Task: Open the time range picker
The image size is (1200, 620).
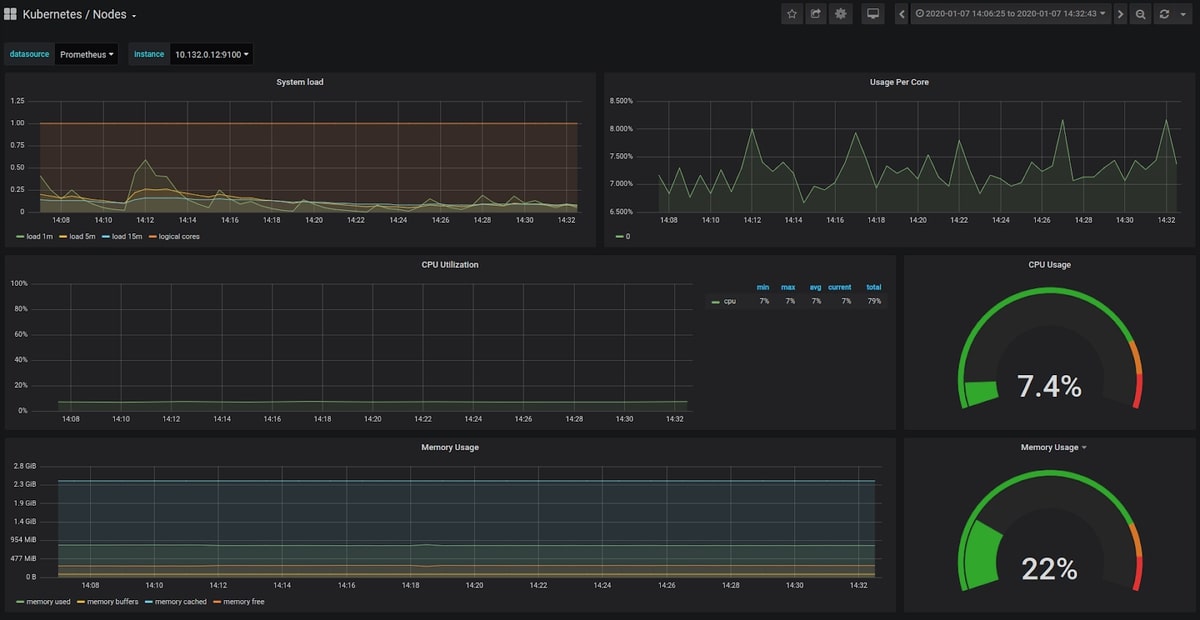Action: (1011, 14)
